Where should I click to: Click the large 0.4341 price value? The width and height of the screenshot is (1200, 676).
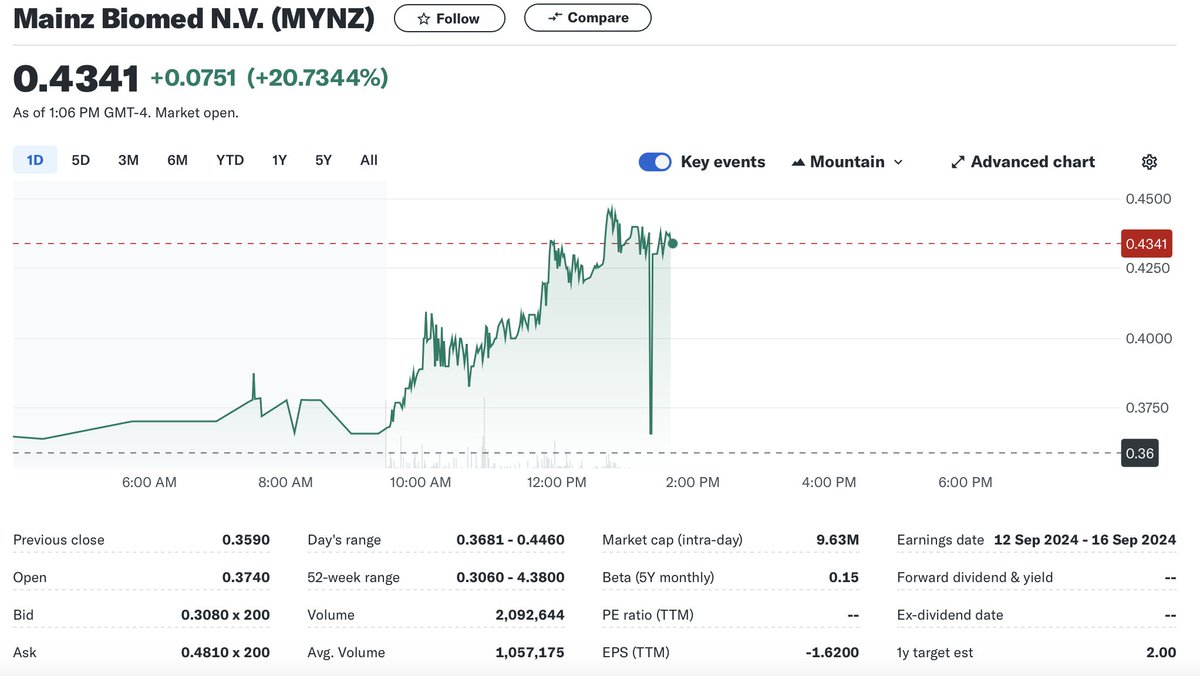[x=76, y=78]
